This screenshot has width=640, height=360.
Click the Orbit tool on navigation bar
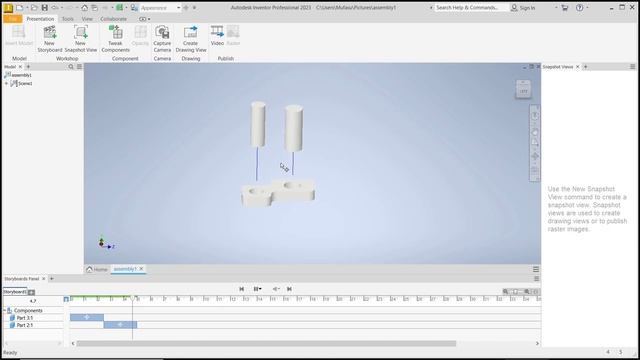coord(535,157)
